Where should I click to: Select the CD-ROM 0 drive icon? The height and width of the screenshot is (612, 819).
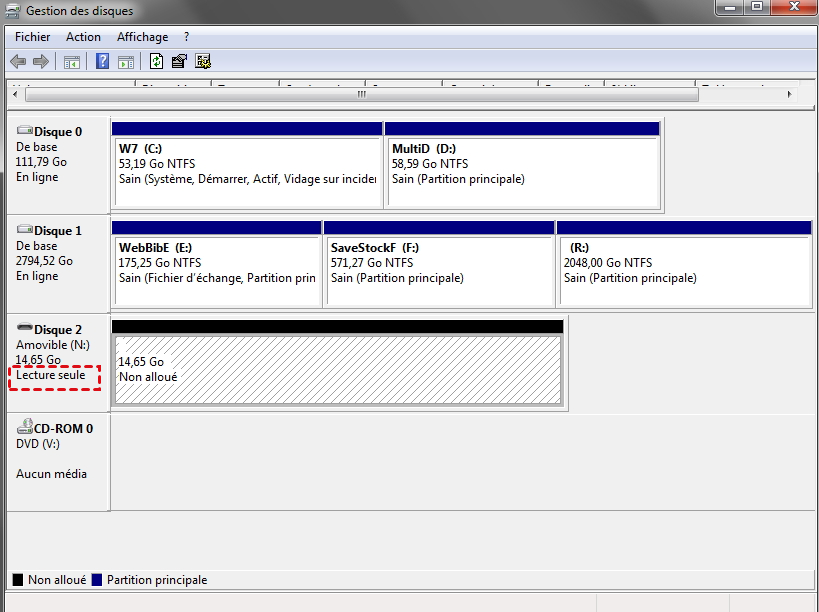click(x=25, y=427)
